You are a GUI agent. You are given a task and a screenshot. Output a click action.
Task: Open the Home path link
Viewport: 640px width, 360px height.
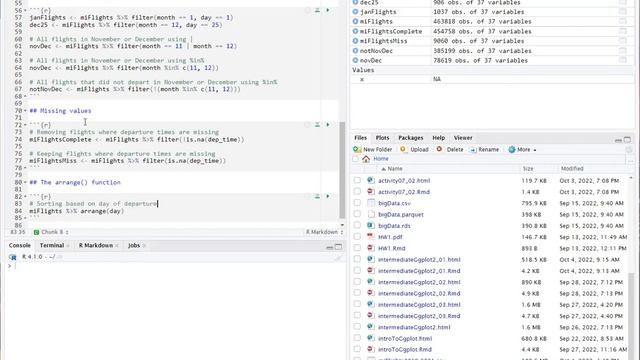coord(381,159)
